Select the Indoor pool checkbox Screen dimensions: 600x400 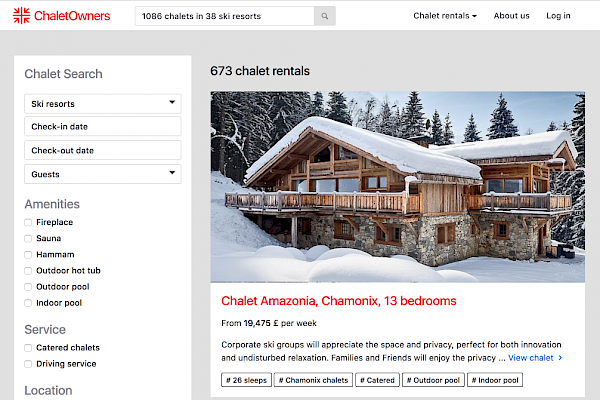coord(28,303)
